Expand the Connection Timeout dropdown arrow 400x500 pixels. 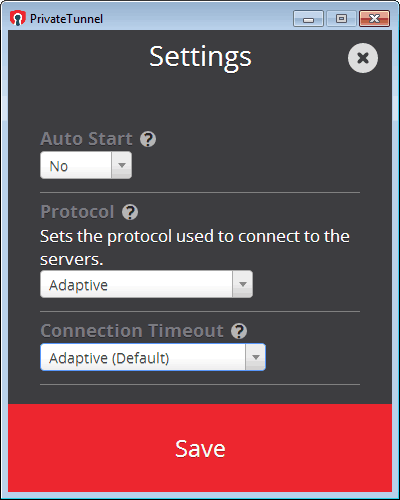pos(256,357)
